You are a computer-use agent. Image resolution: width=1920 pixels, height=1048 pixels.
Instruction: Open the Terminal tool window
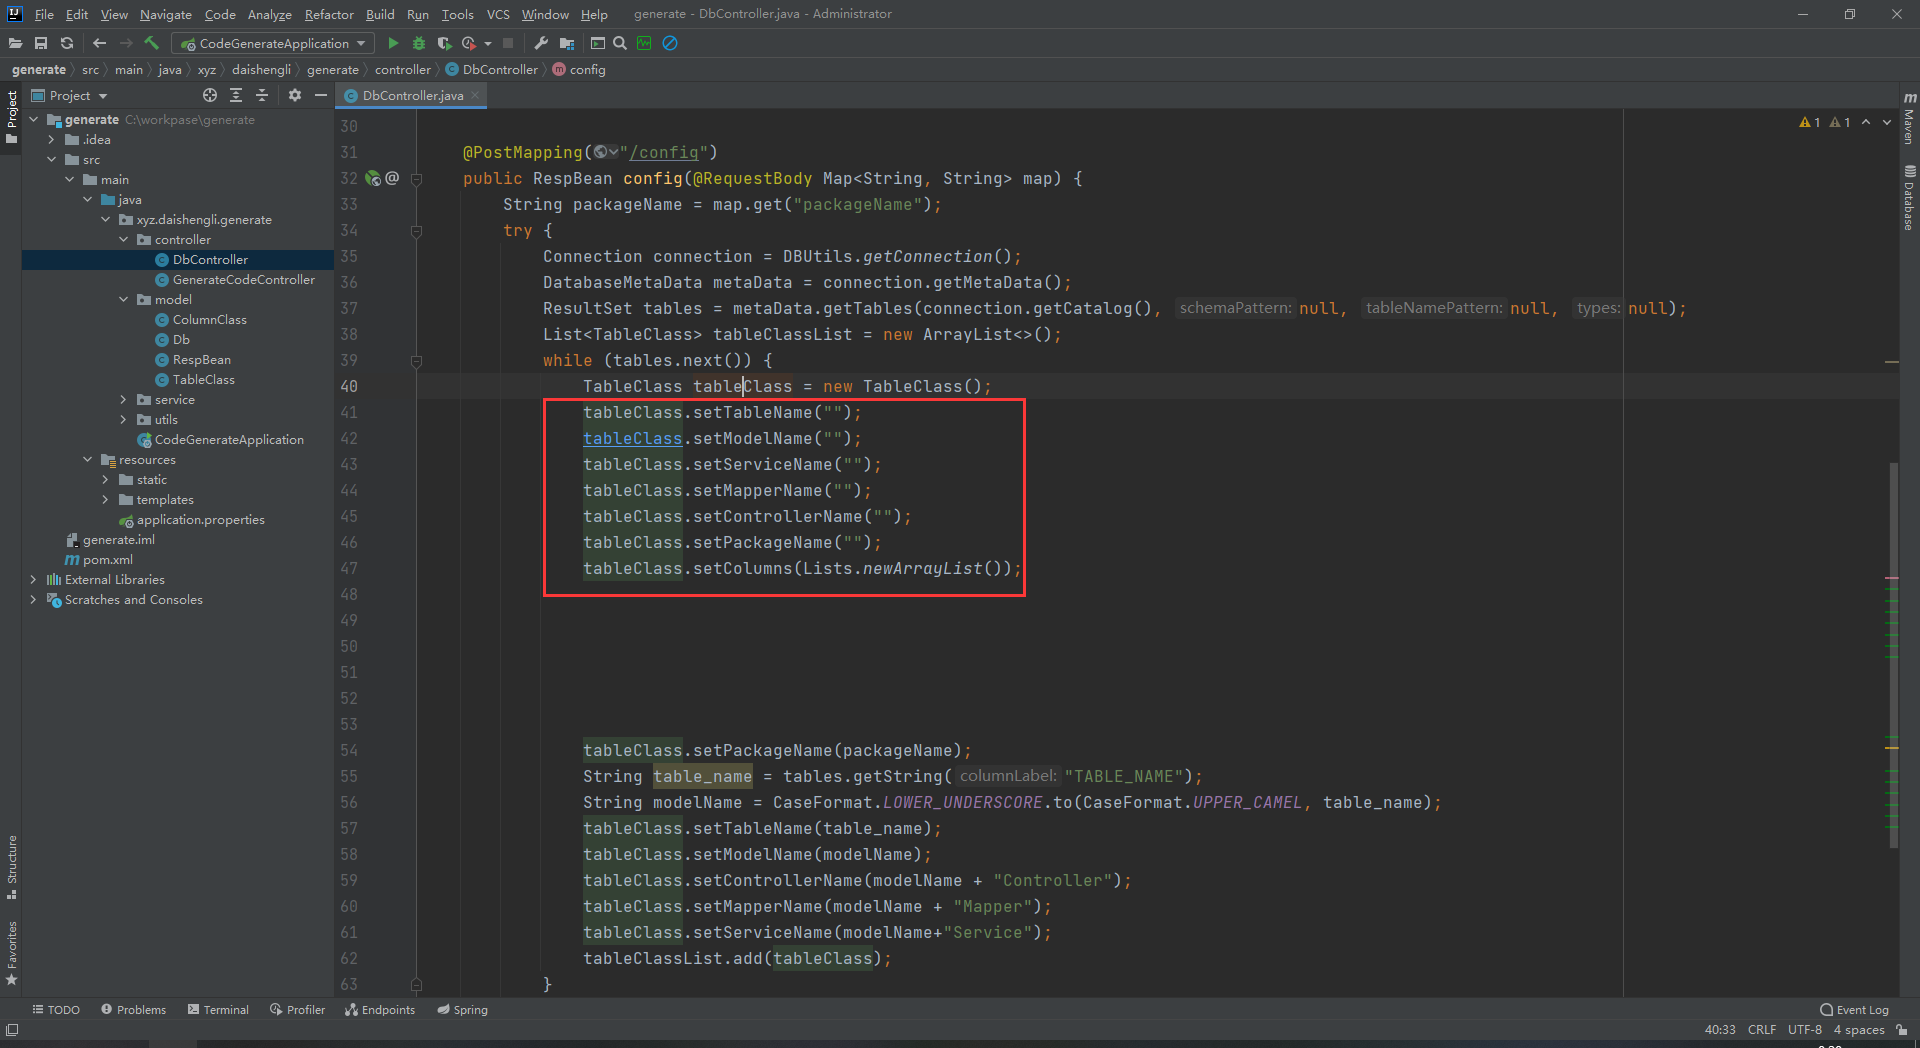[218, 1009]
